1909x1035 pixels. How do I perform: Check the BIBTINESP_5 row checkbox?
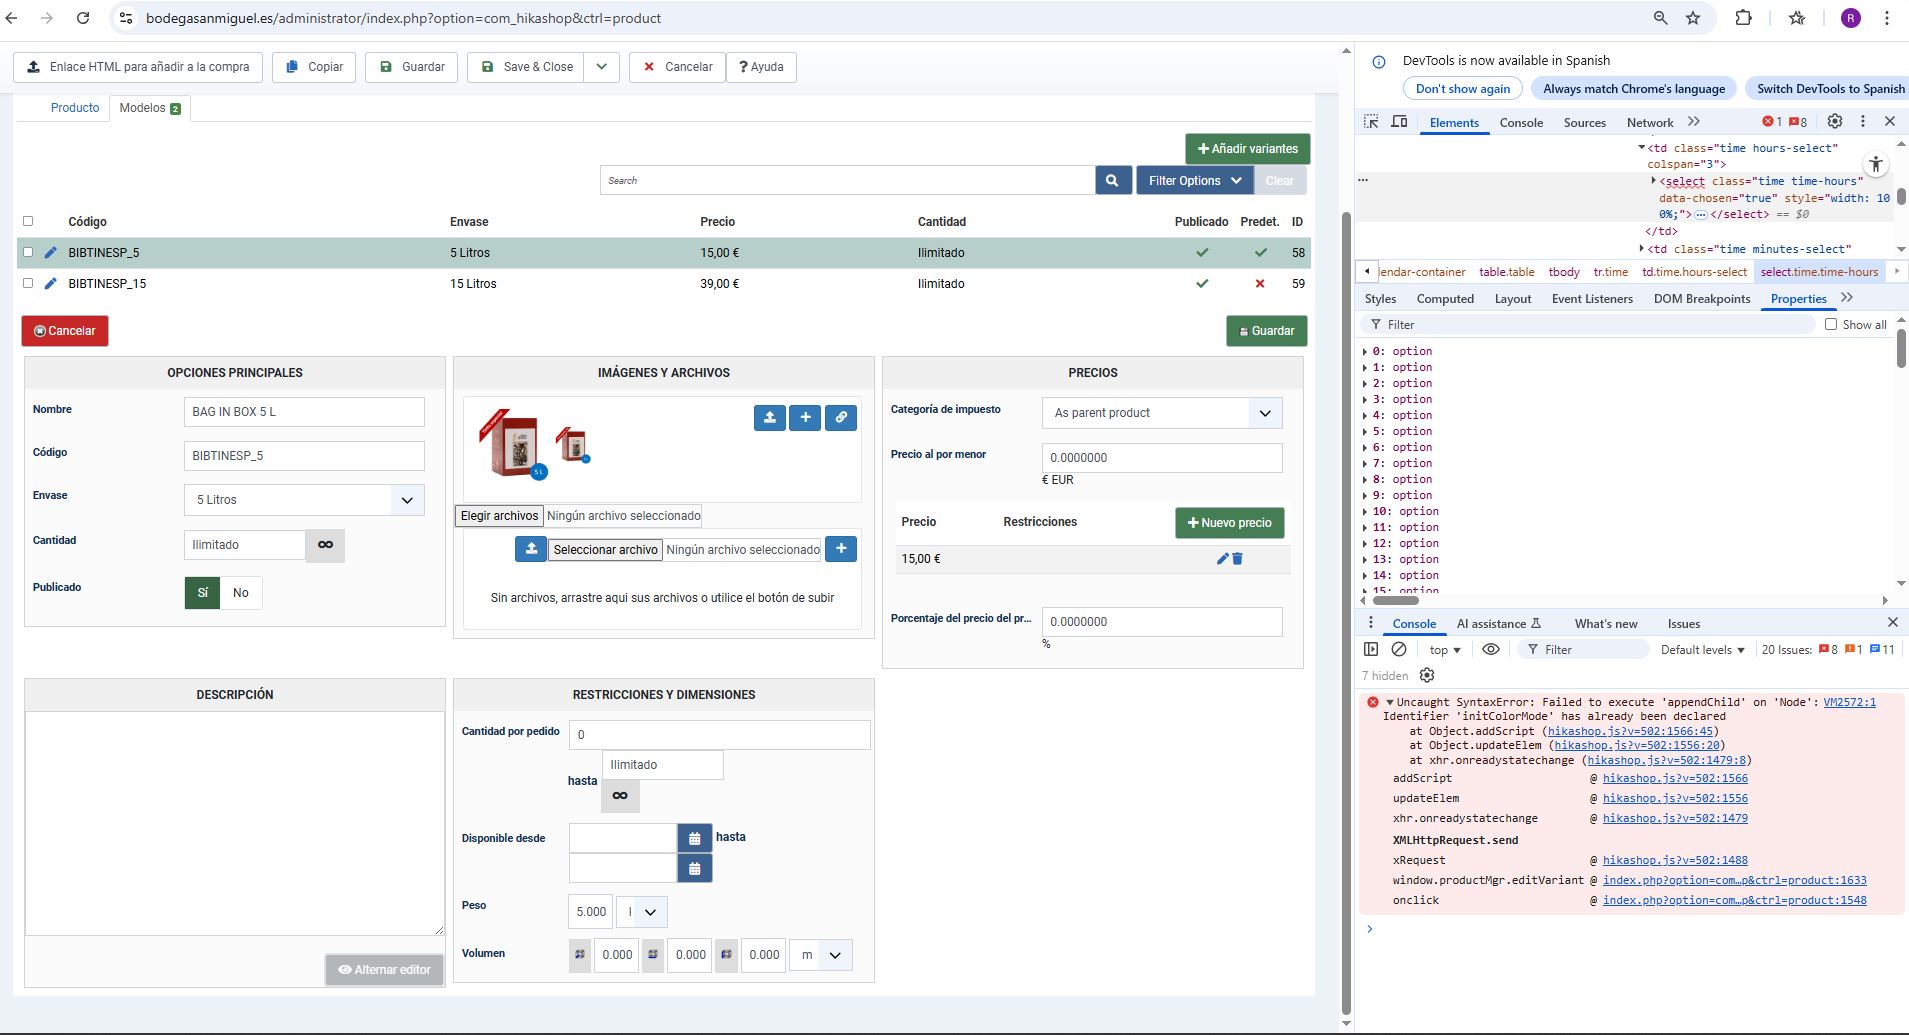tap(28, 253)
